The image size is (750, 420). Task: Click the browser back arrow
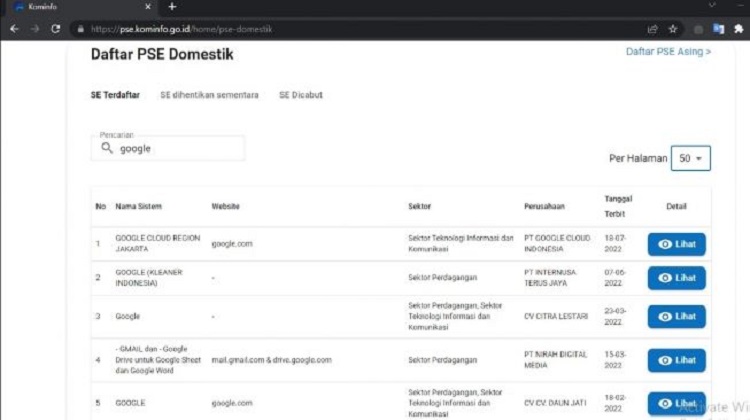(13, 29)
